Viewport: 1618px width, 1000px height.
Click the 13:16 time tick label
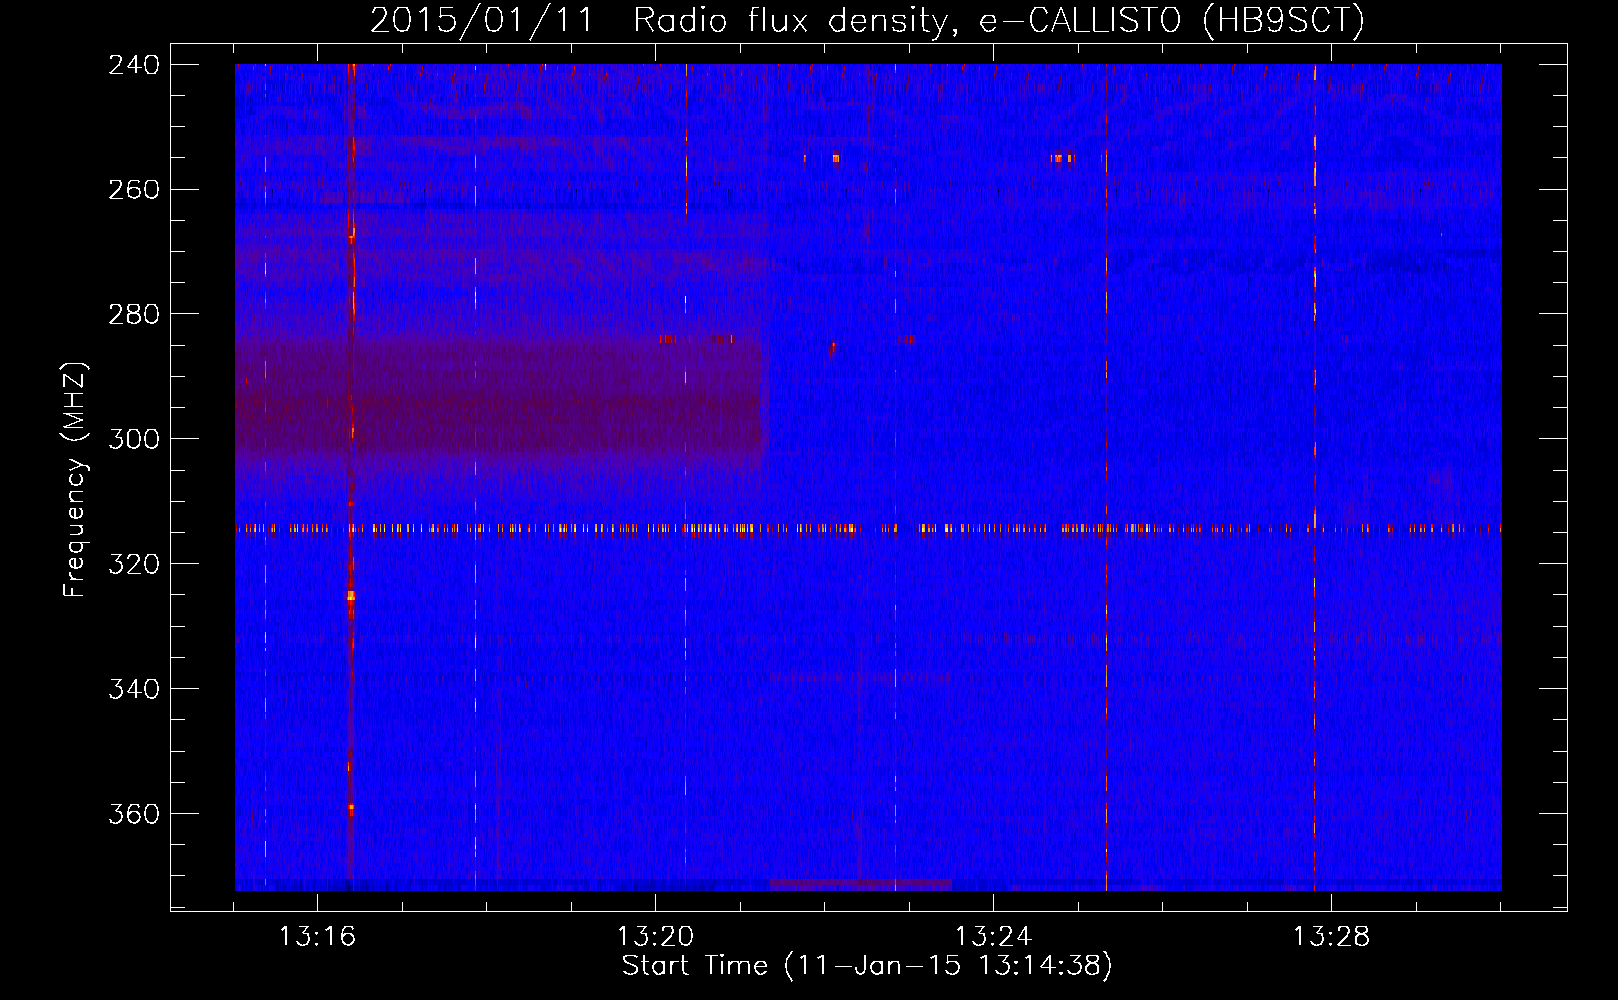317,937
